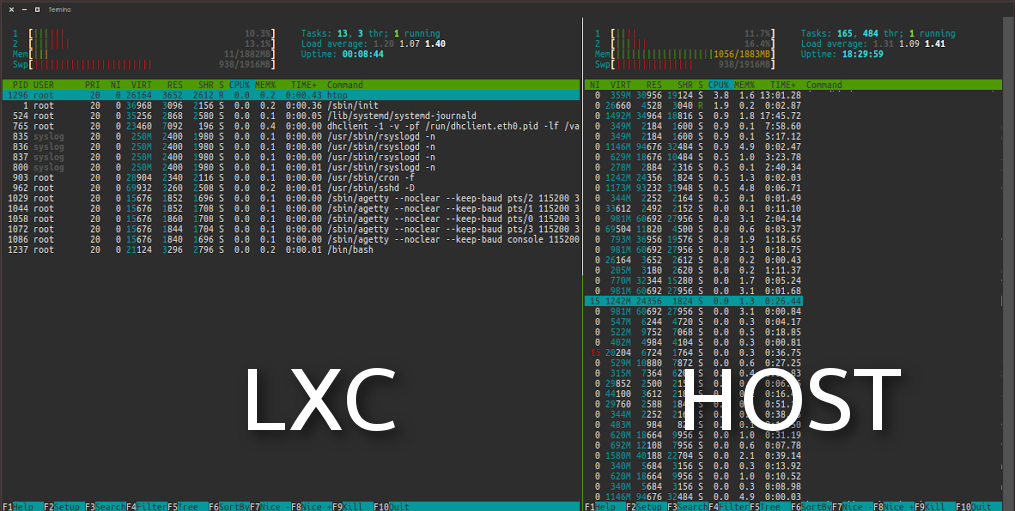Sort by VIRT column in LXC pane

[x=141, y=85]
